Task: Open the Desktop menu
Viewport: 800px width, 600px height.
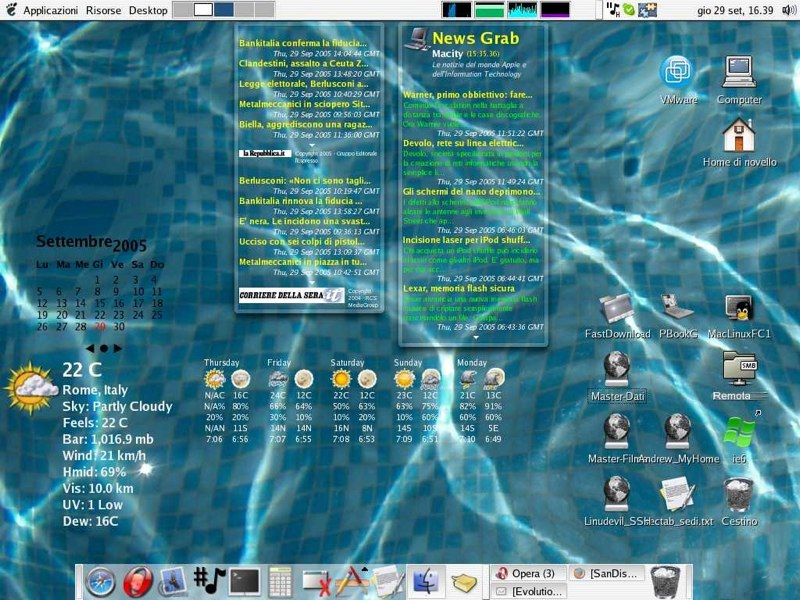Action: [148, 10]
